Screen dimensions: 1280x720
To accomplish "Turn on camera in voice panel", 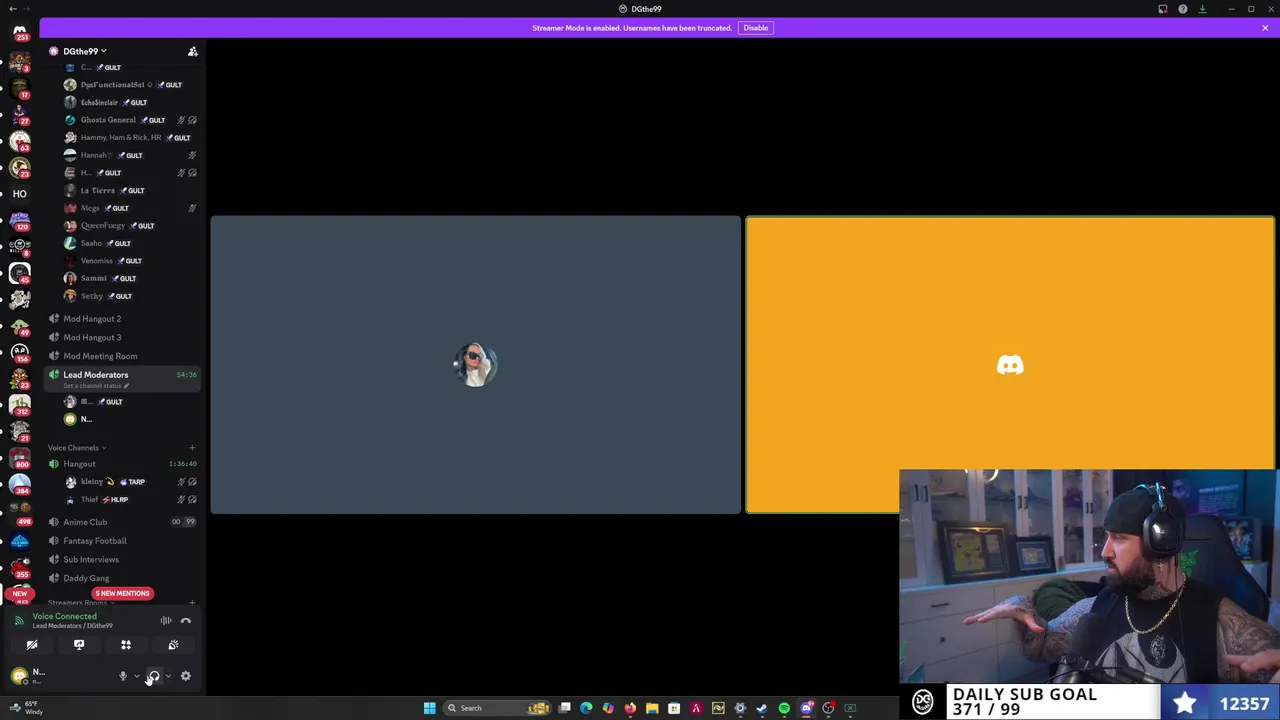I will pos(32,645).
